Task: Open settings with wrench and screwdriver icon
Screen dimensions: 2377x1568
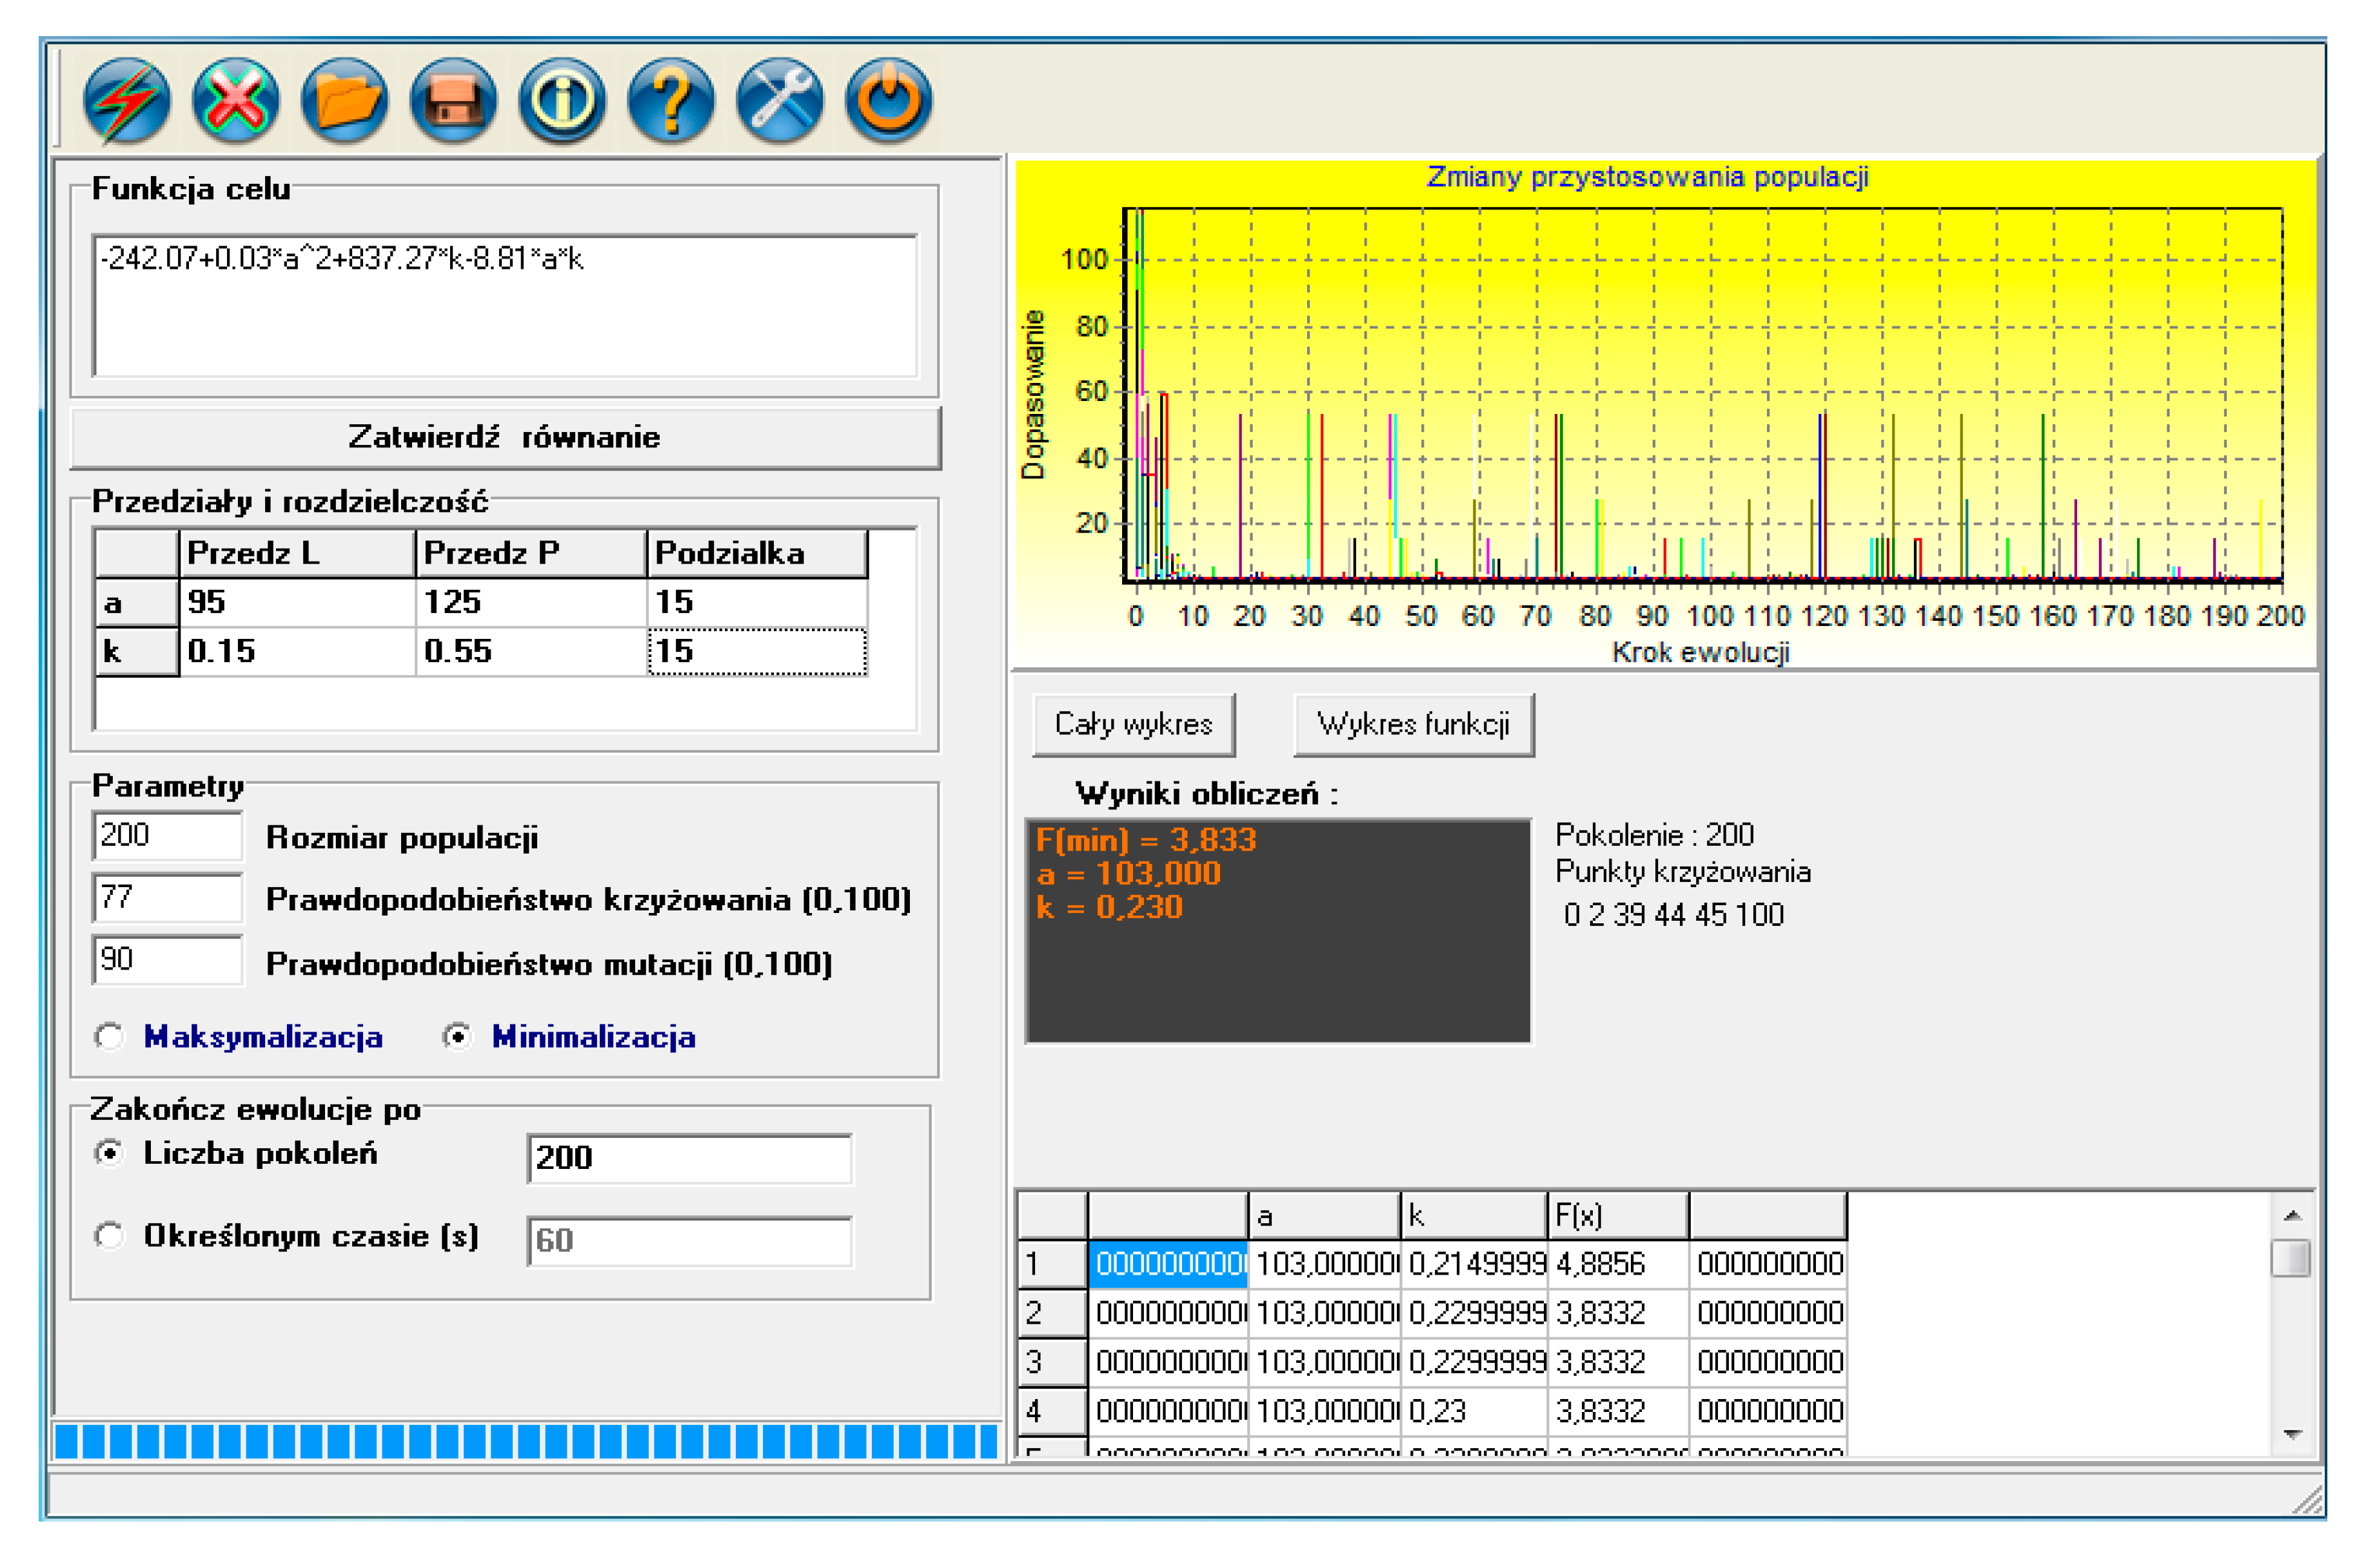Action: (x=780, y=100)
